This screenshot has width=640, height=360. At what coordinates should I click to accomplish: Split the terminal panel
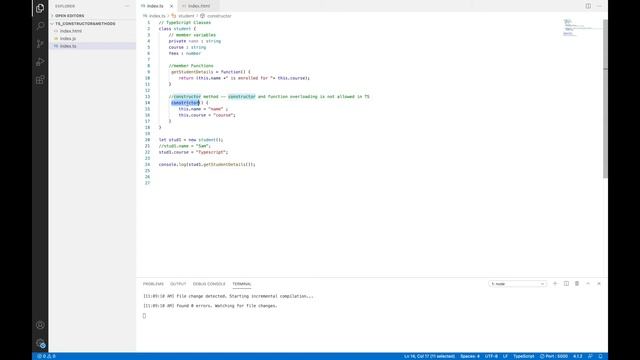point(566,284)
